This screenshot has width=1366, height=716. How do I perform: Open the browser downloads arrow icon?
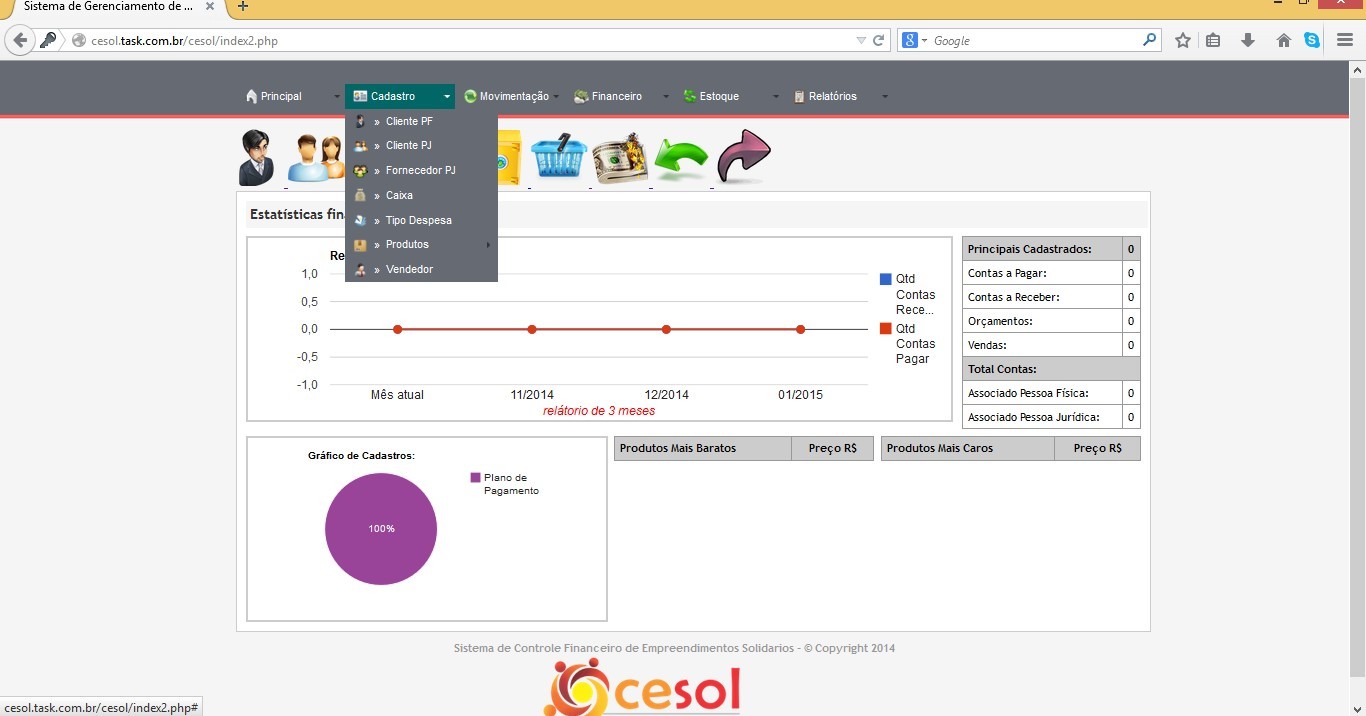click(1247, 41)
